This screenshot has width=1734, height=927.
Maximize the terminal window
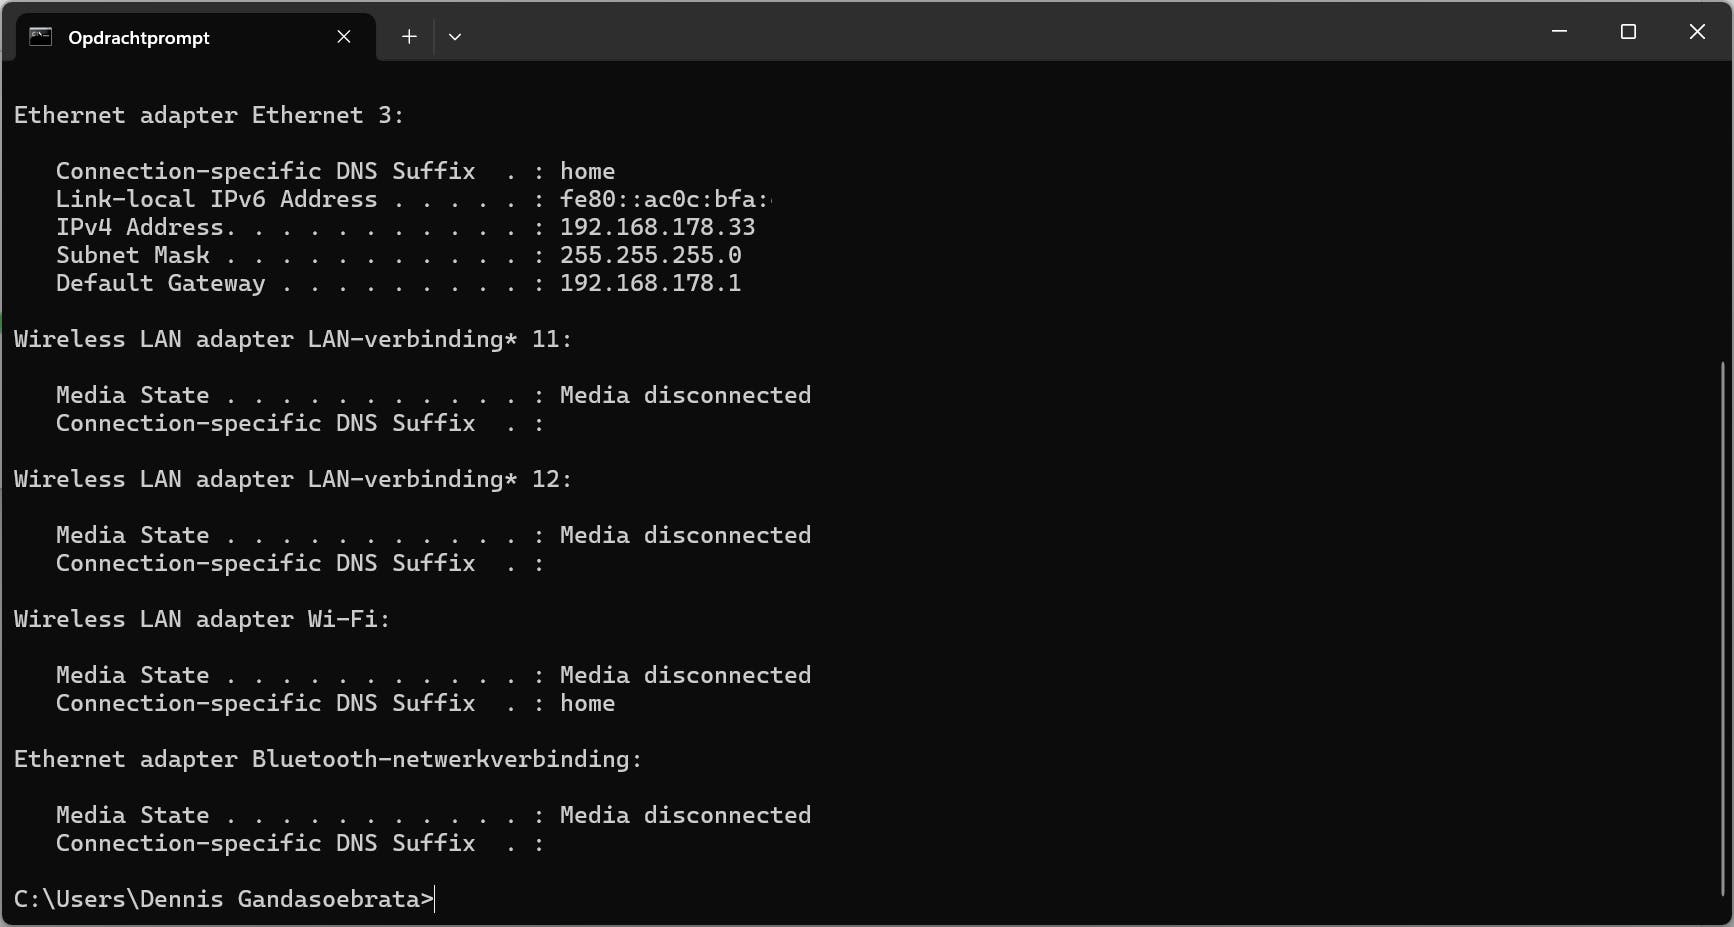[x=1628, y=32]
